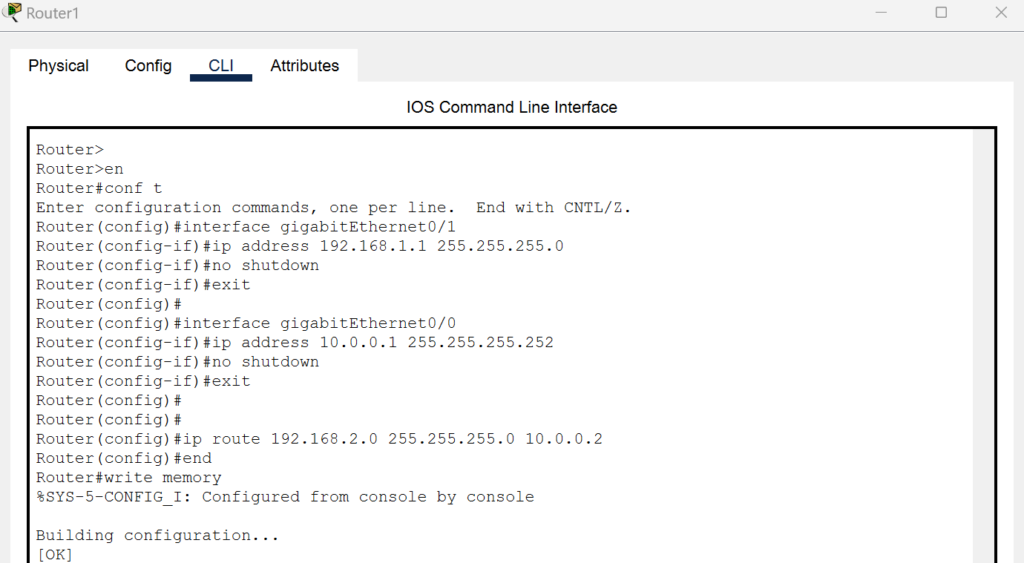1024x563 pixels.
Task: Click the CLI vertical scrollbar track
Action: click(982, 346)
